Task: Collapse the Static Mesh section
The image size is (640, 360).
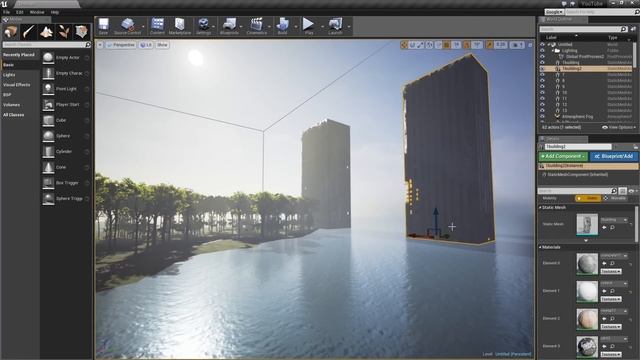Action: click(x=540, y=207)
